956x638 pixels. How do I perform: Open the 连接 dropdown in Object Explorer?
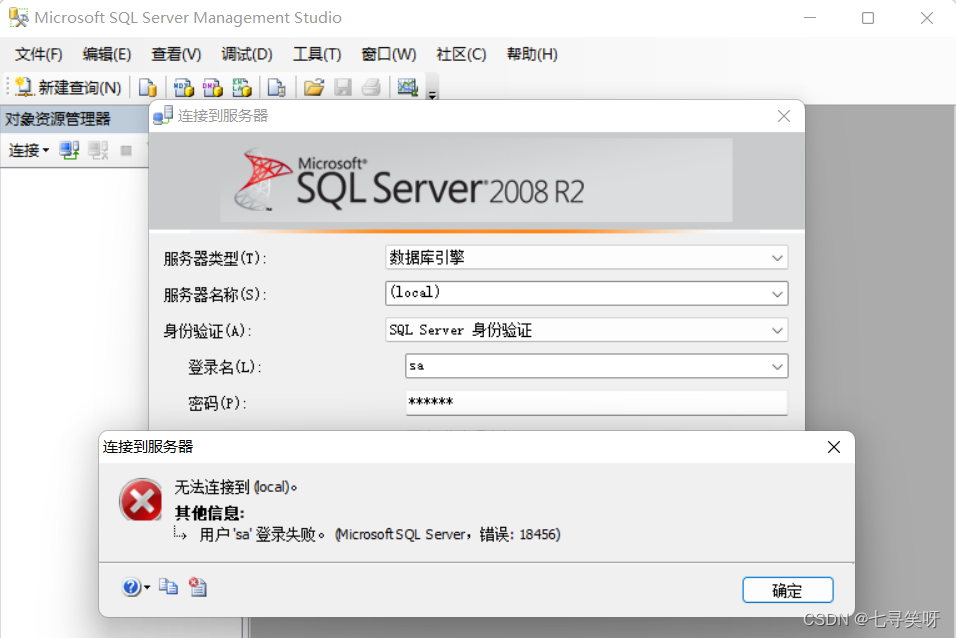pos(29,150)
